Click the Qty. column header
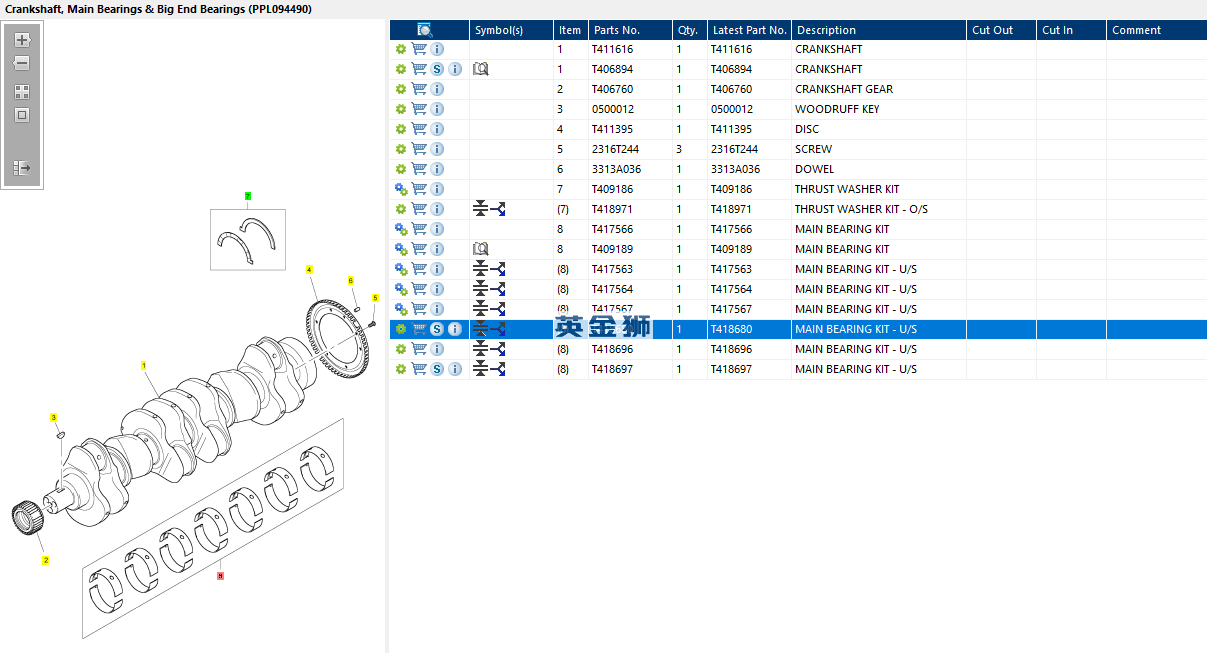The image size is (1207, 653). coord(689,30)
